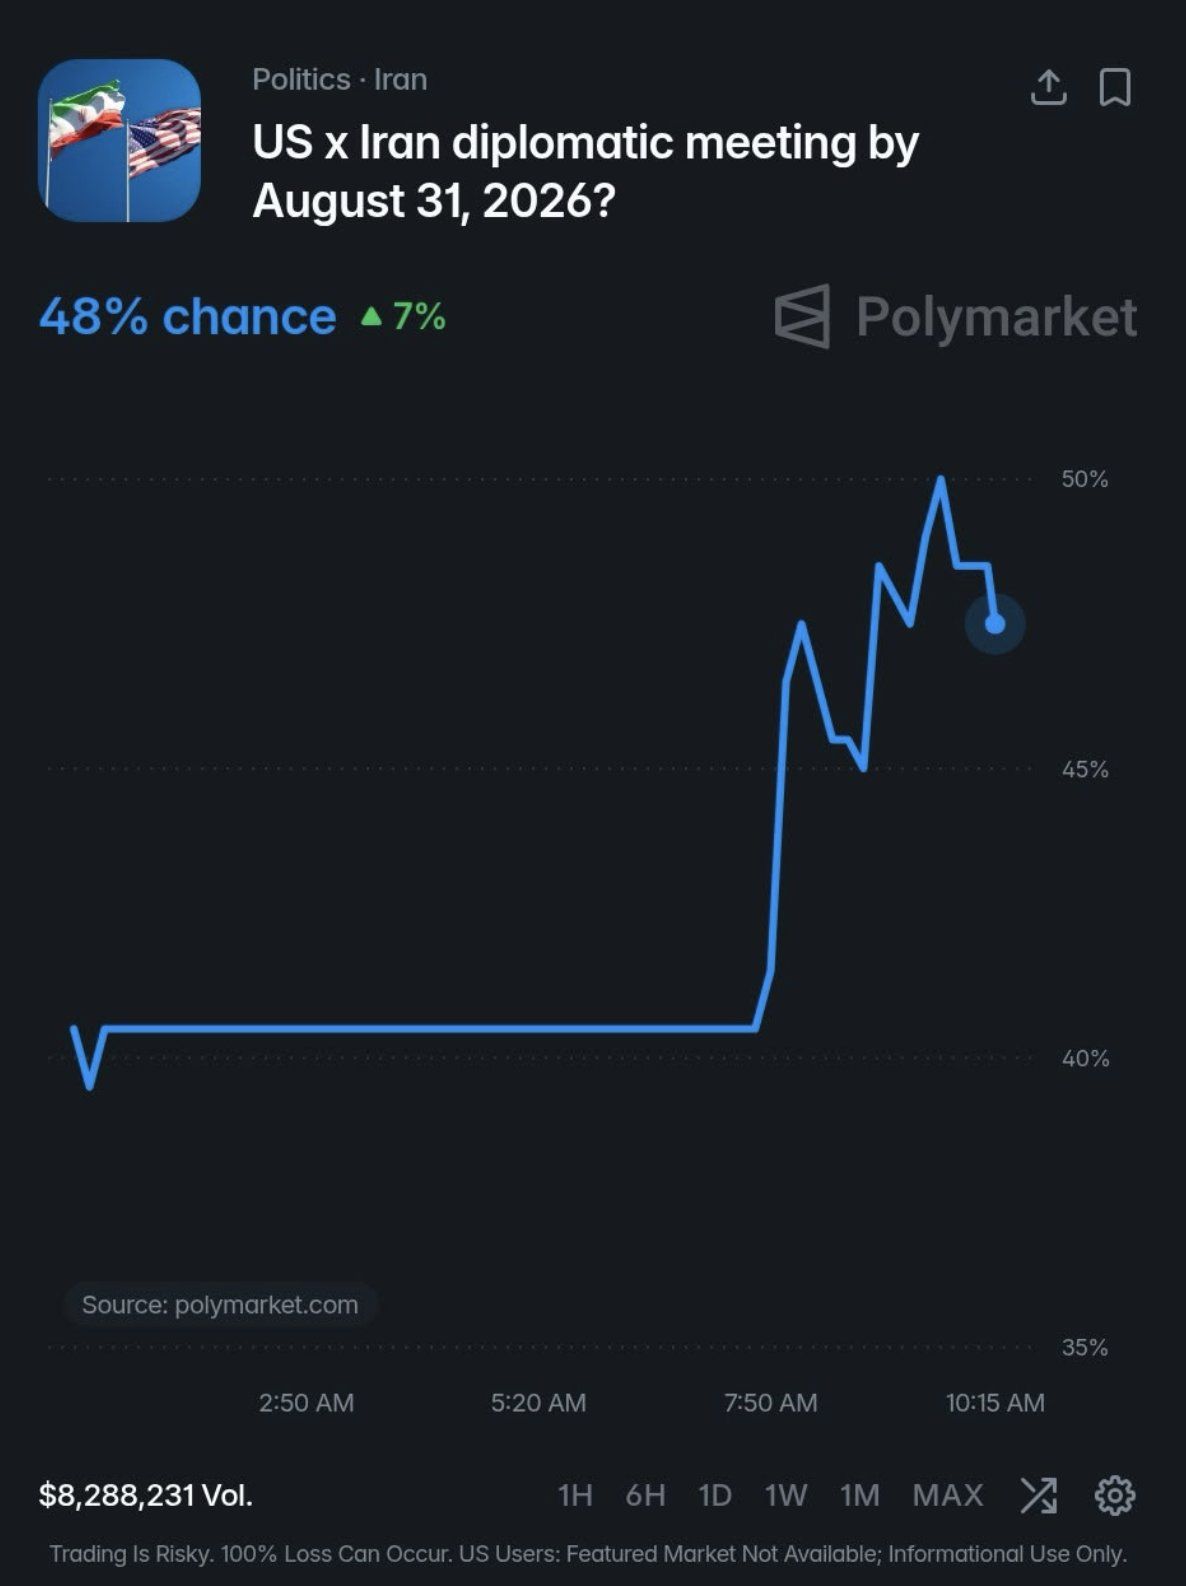The width and height of the screenshot is (1186, 1586).
Task: Click the Polymarket logo icon
Action: pyautogui.click(x=802, y=316)
